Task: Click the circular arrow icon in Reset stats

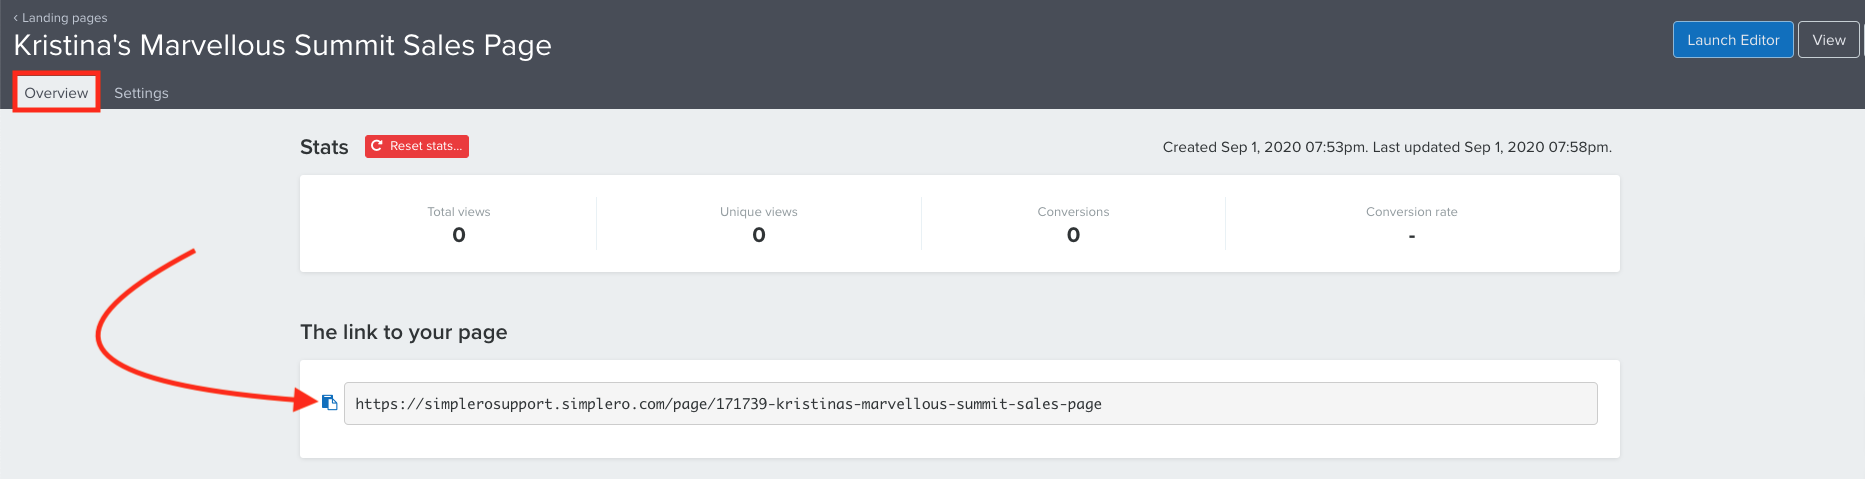Action: tap(377, 146)
